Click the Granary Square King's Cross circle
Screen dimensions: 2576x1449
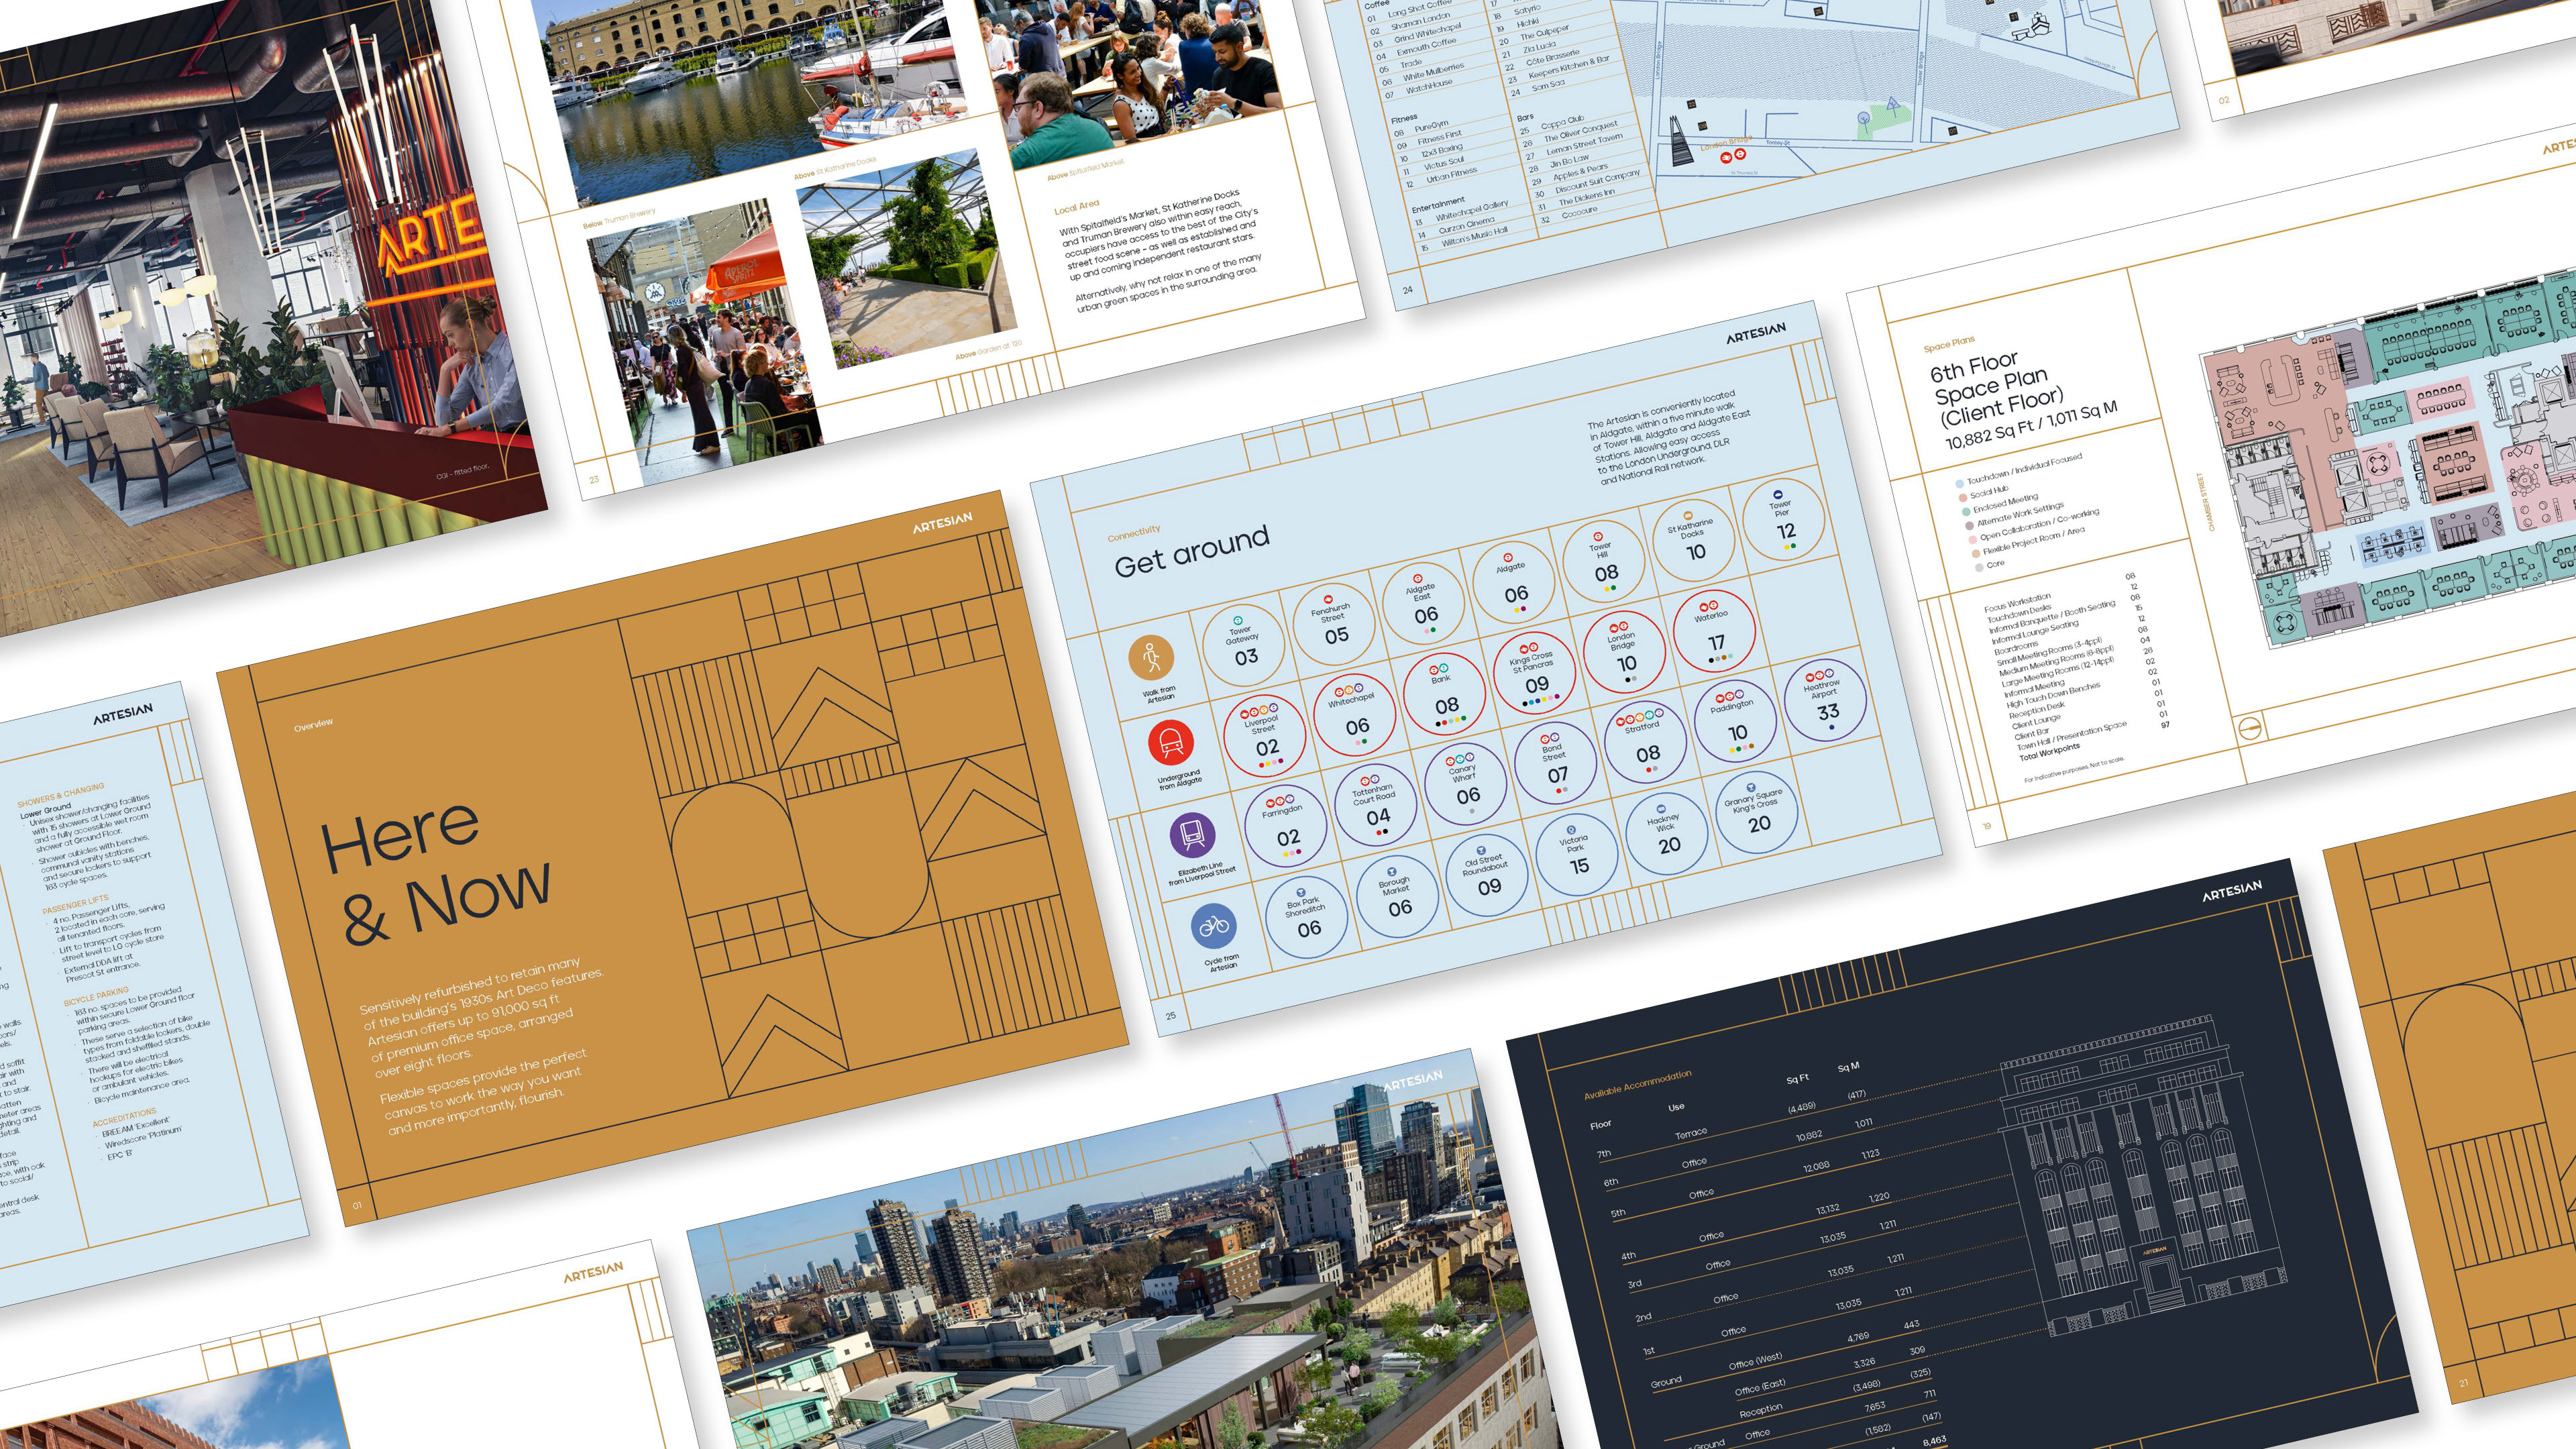[x=1756, y=812]
